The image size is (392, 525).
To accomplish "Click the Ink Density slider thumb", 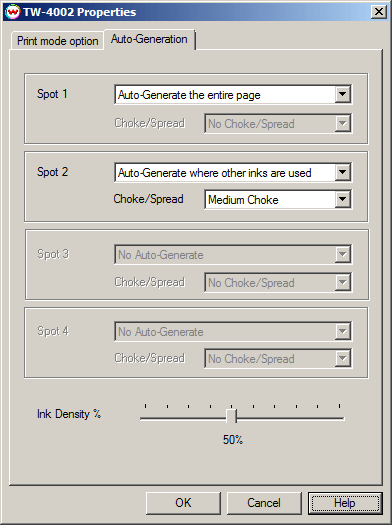I will tap(231, 416).
